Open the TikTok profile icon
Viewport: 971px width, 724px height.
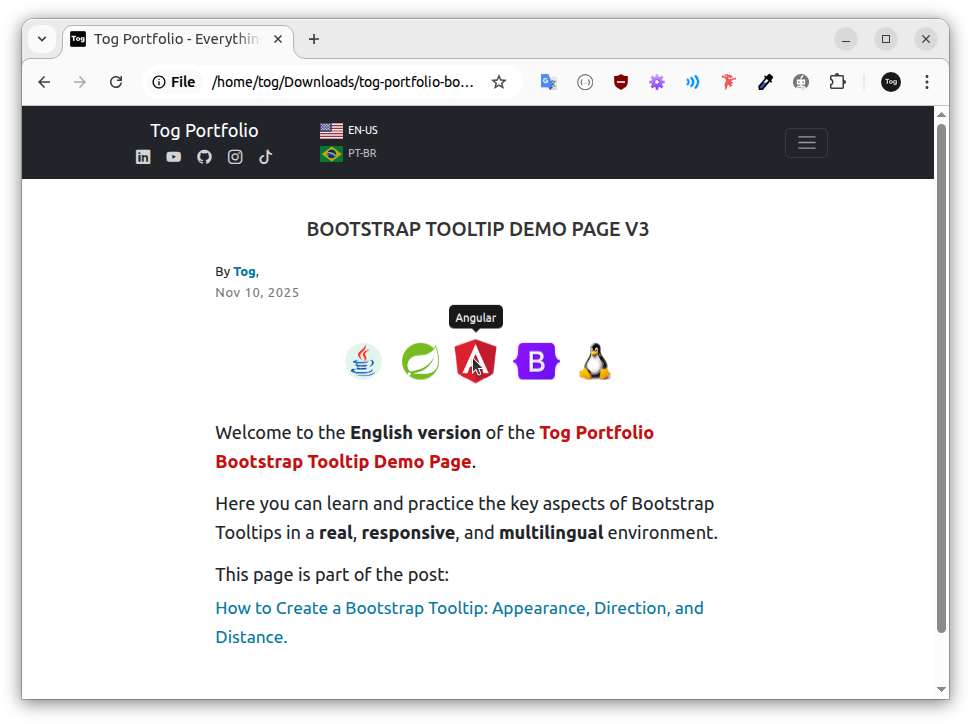265,157
